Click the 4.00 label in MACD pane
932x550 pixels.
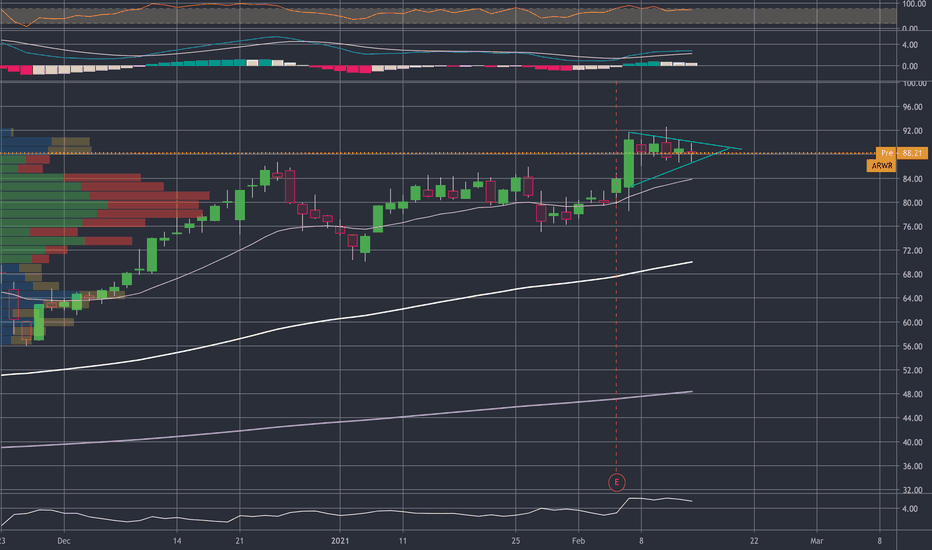coord(909,45)
